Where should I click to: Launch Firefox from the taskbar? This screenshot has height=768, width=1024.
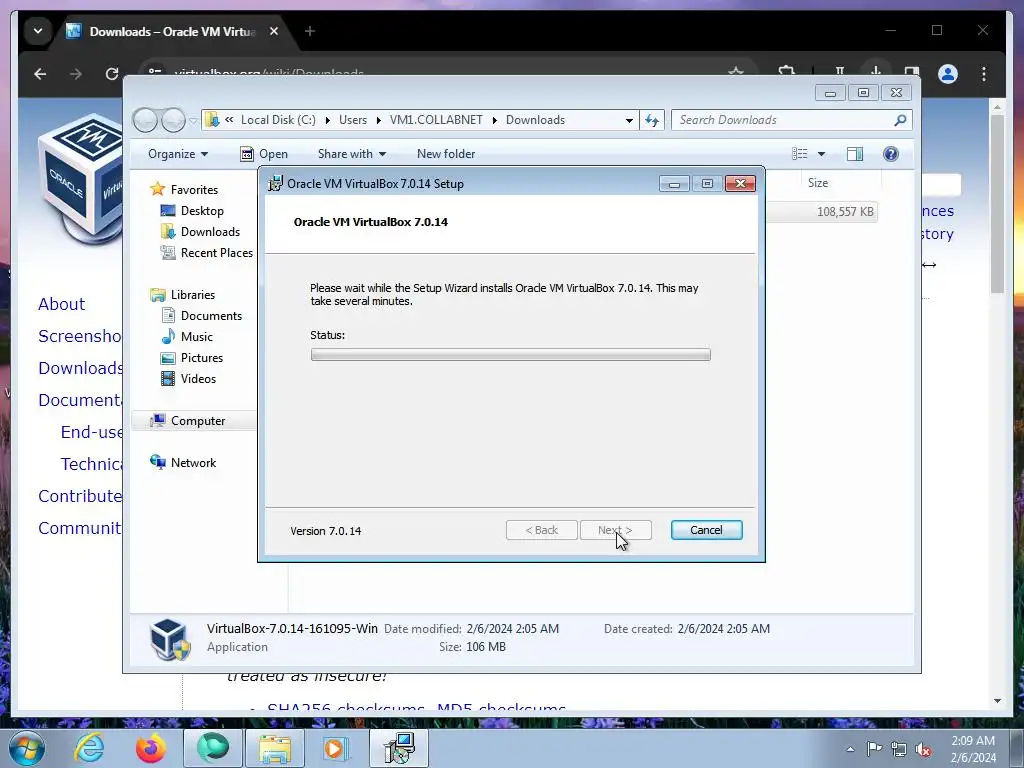point(150,748)
